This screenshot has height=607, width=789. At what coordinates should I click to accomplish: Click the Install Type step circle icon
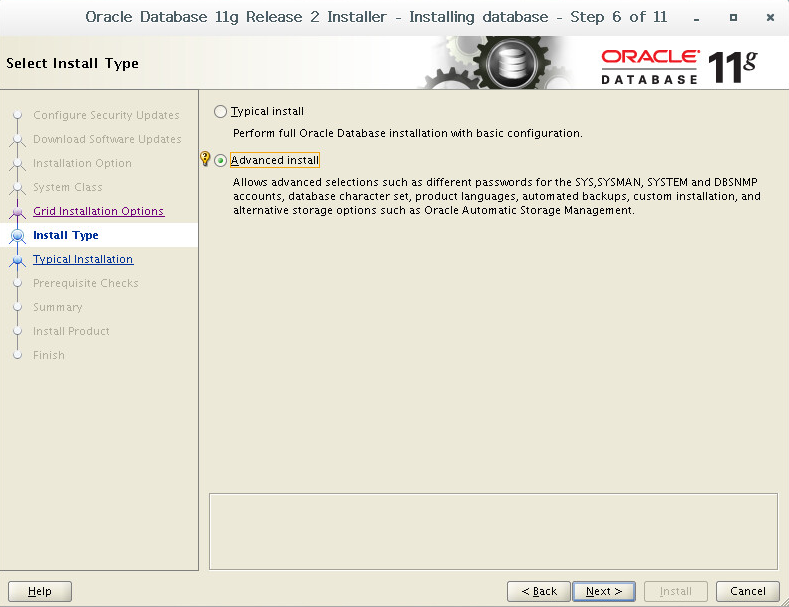[18, 235]
